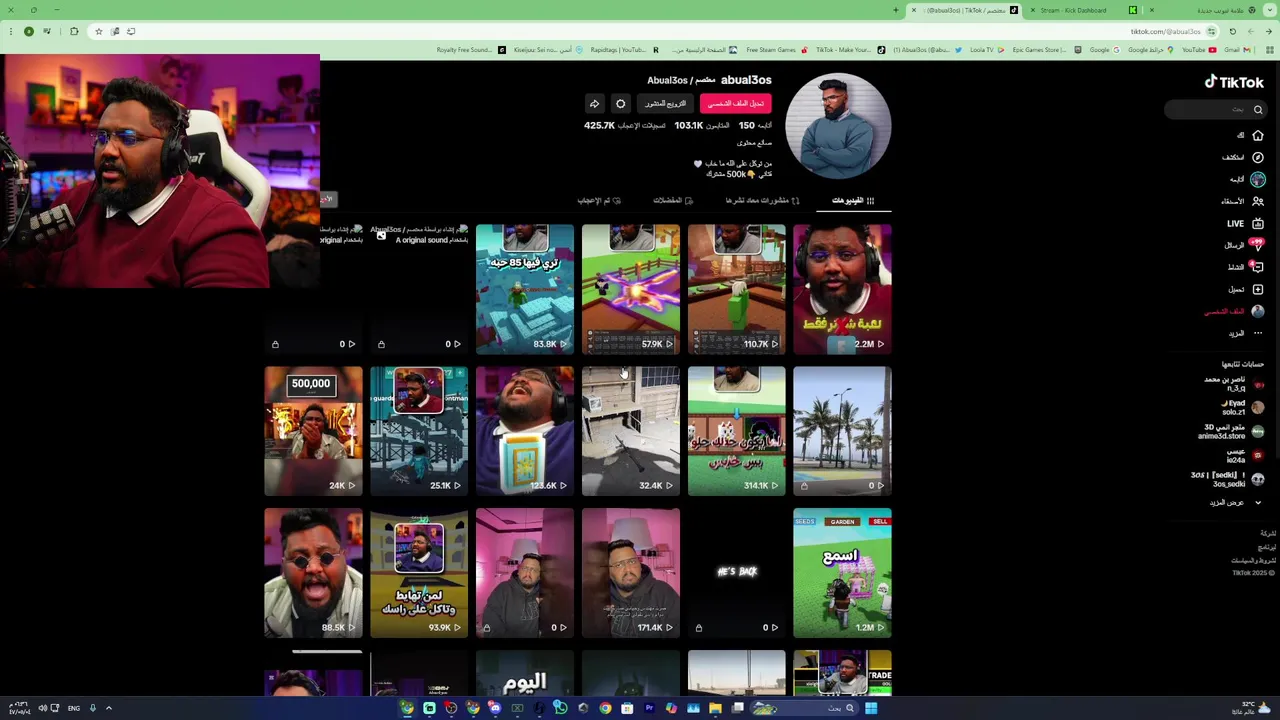Open Messages with the 99+ badge
Screen dimensions: 1280x720
[1257, 244]
